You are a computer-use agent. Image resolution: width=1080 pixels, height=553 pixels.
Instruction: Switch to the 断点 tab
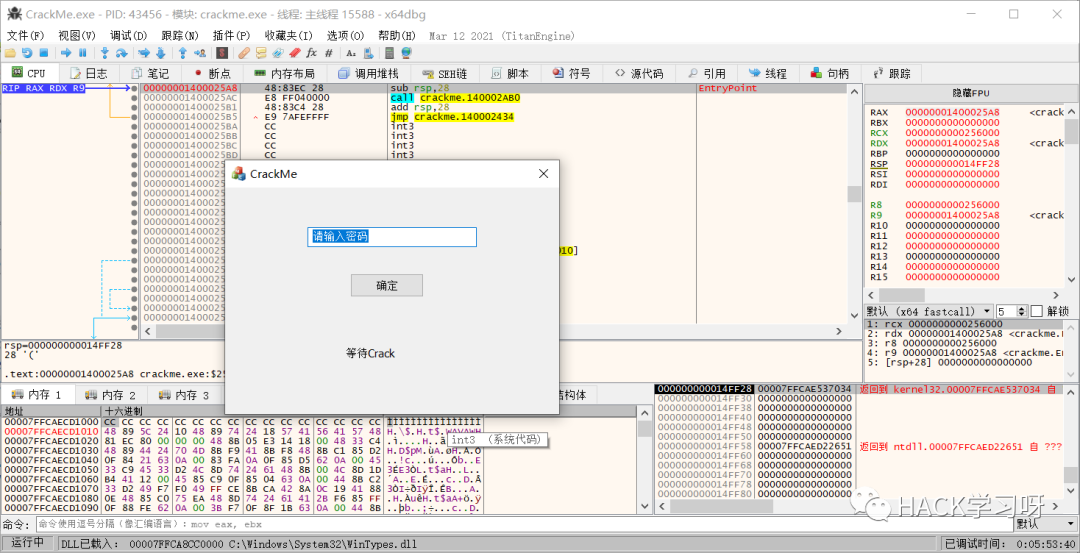pos(212,73)
